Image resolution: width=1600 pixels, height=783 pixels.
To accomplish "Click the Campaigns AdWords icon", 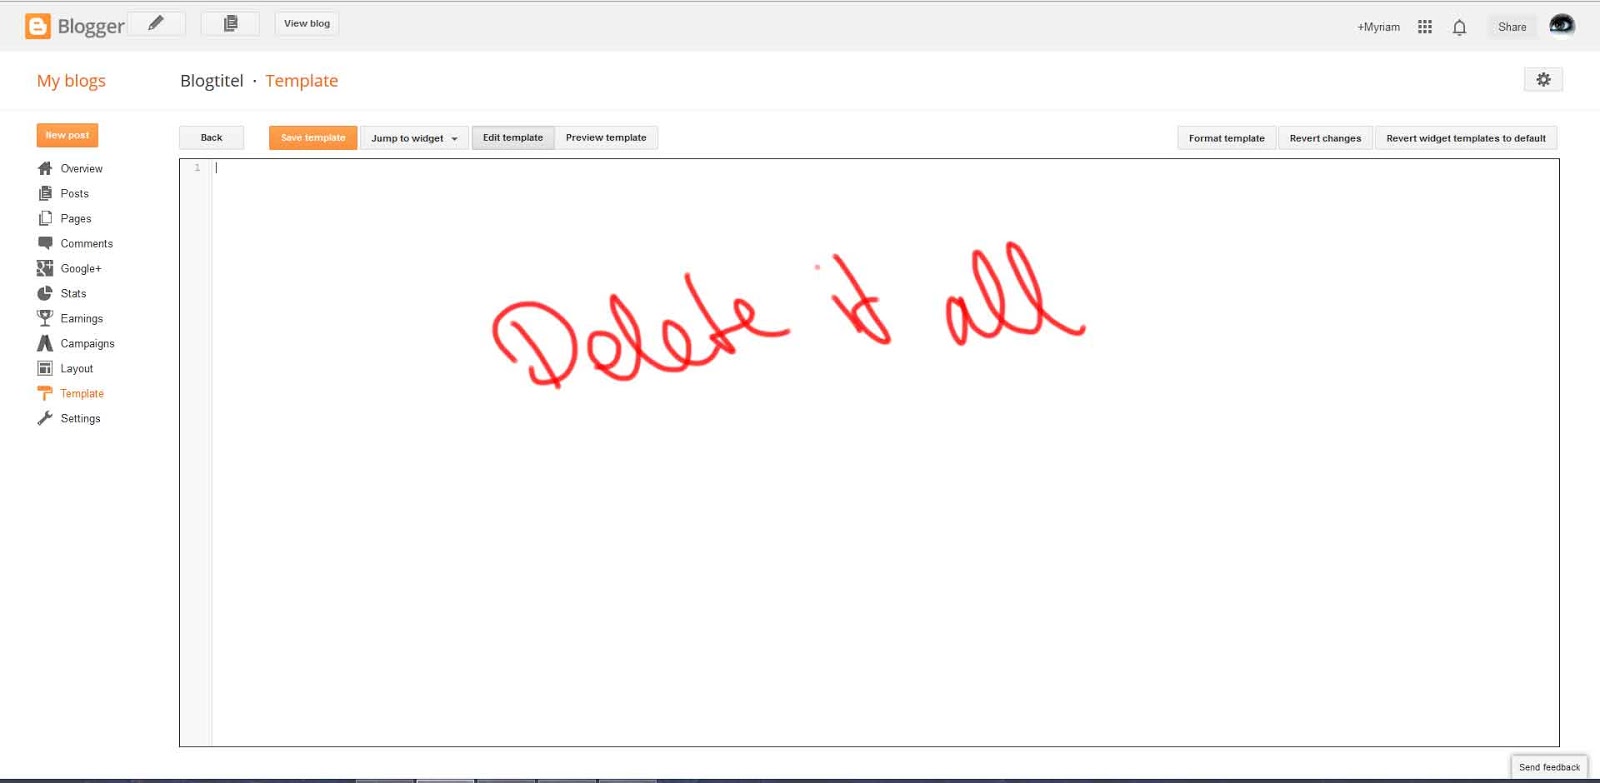I will (45, 343).
